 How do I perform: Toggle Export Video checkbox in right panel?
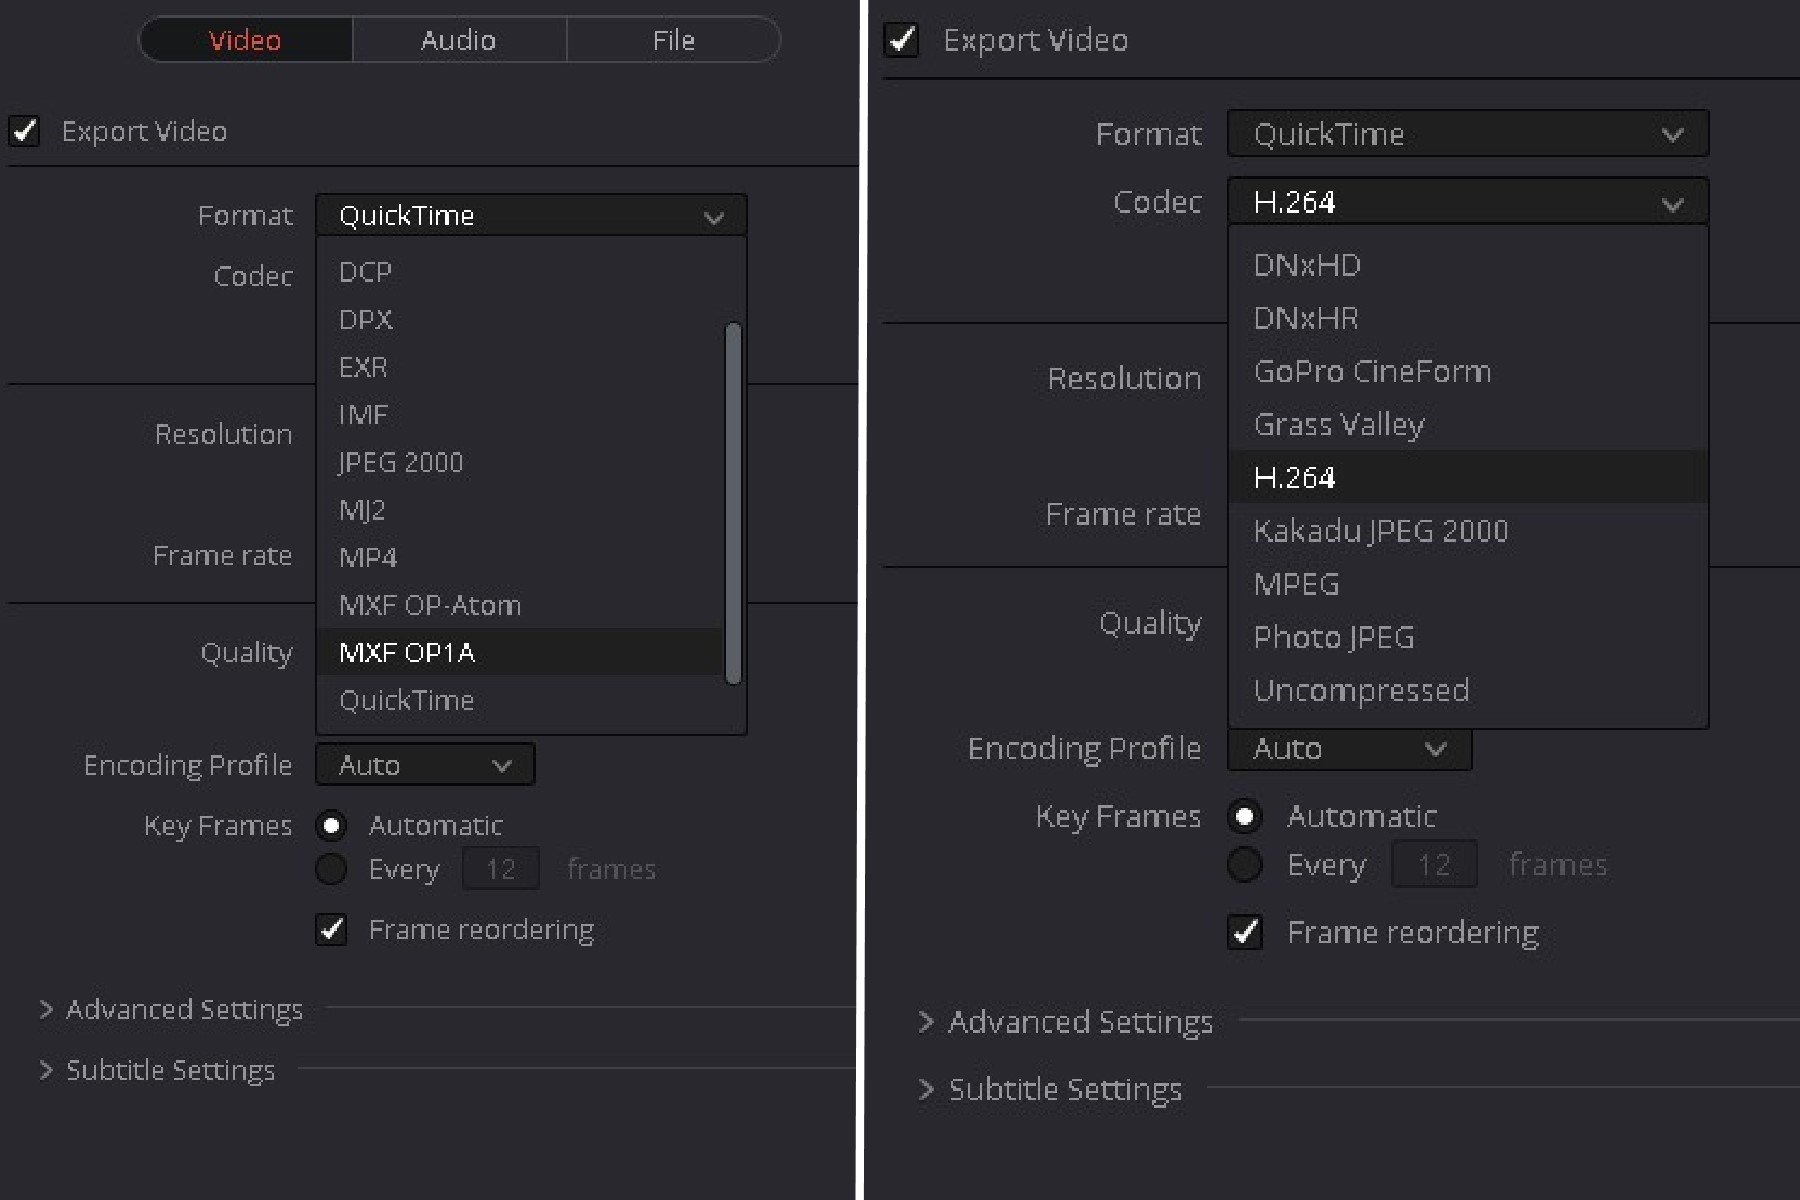901,40
